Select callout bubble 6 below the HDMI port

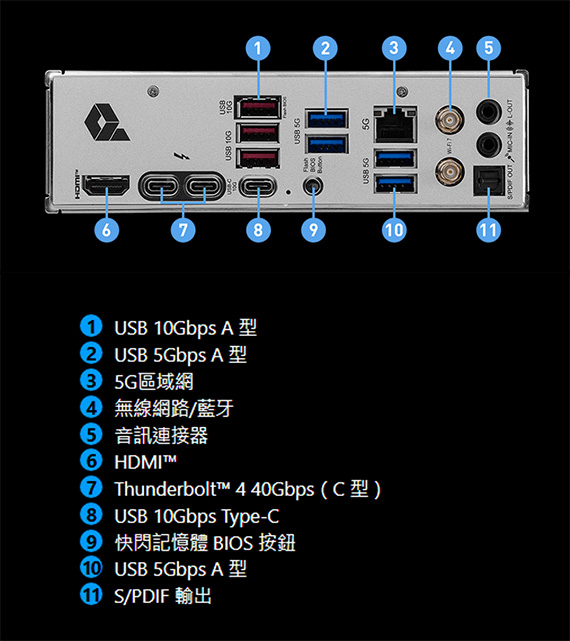[106, 229]
